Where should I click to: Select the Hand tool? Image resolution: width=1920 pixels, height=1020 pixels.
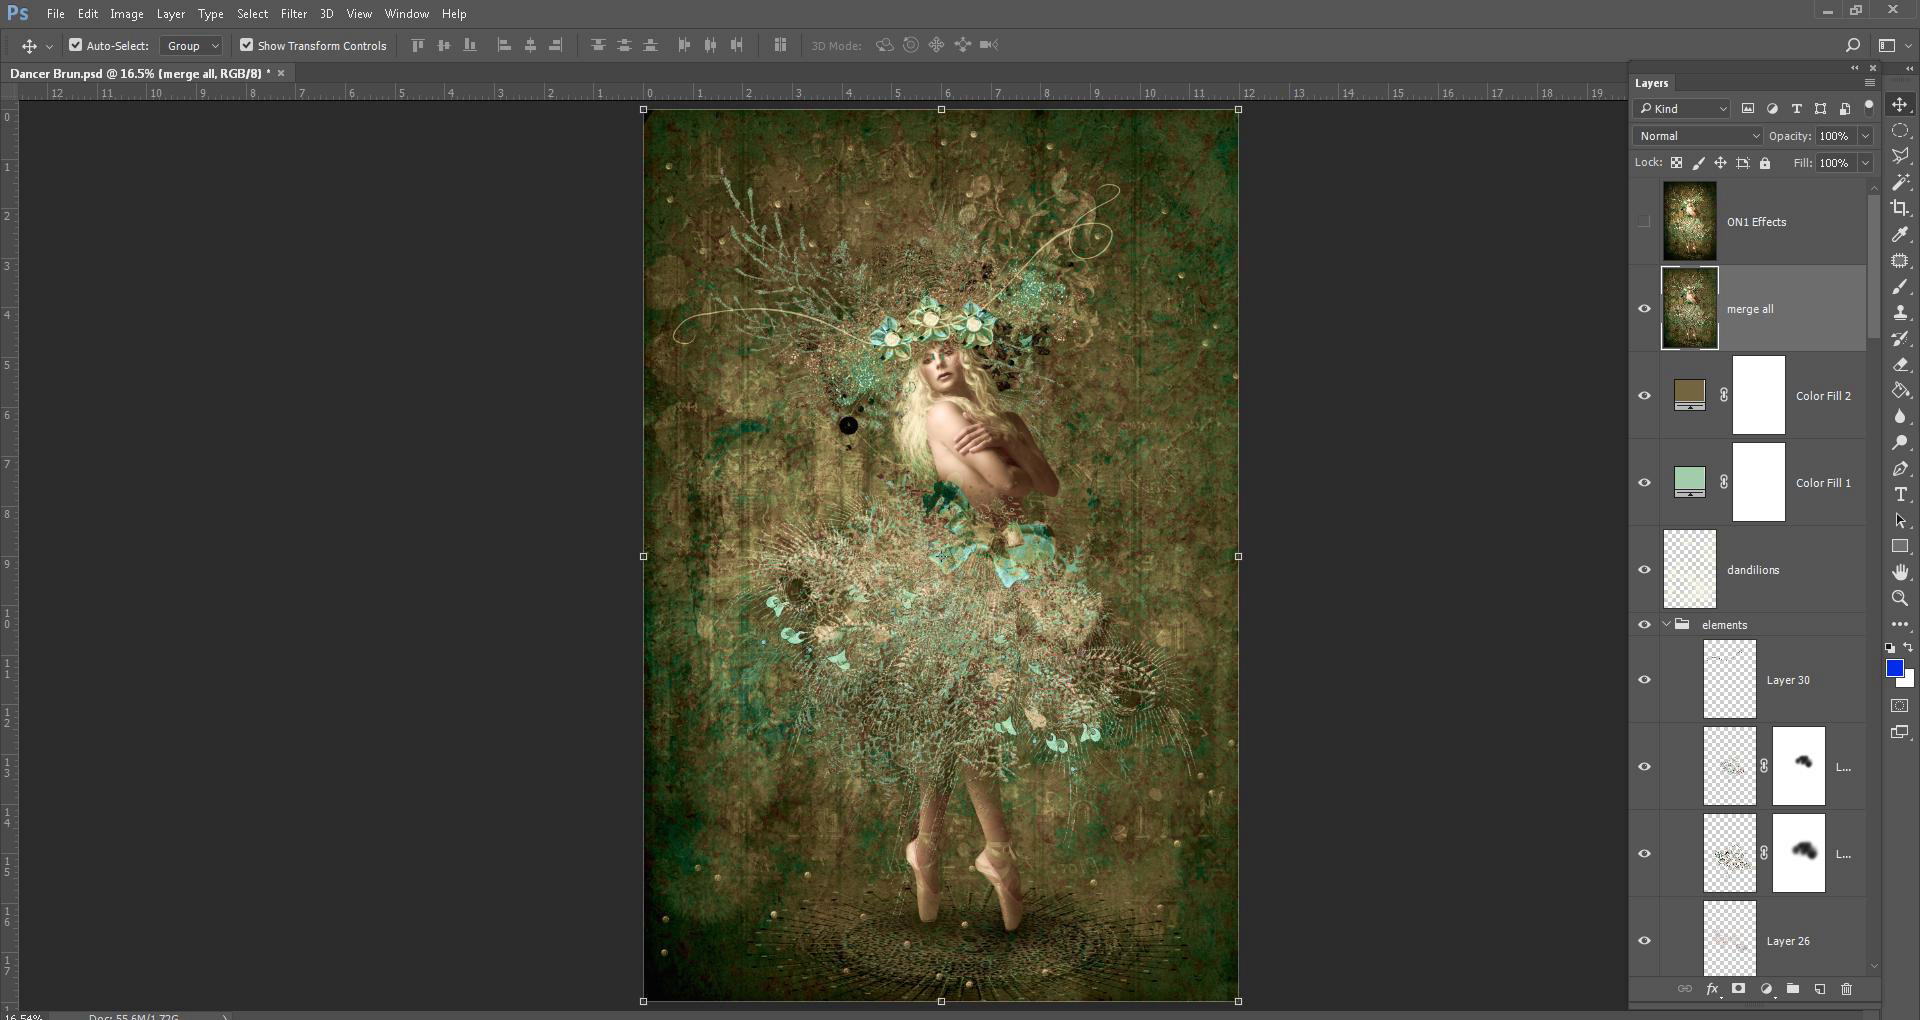point(1900,572)
